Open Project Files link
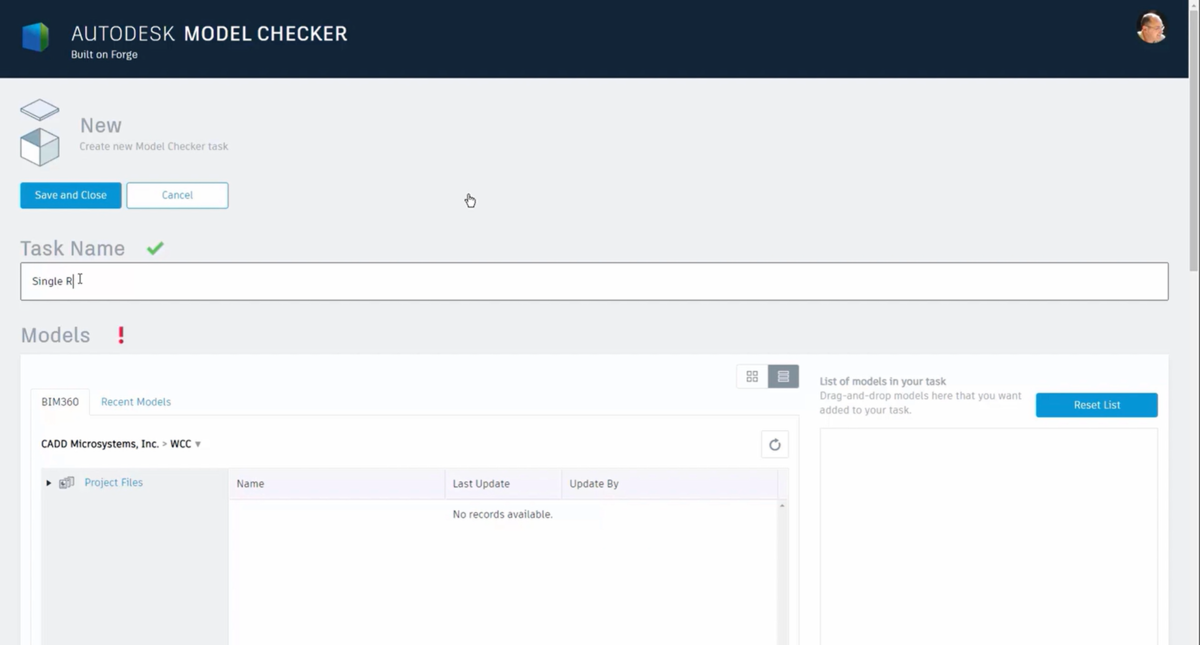Viewport: 1200px width, 645px height. [114, 483]
